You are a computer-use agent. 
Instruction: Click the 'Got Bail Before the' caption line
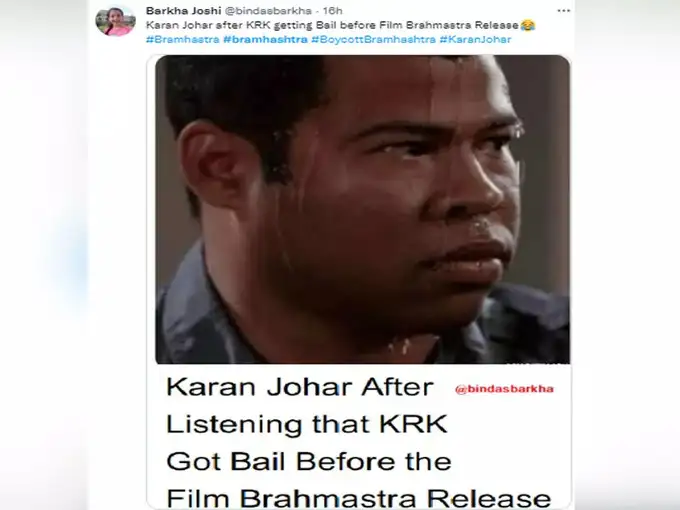tap(309, 461)
